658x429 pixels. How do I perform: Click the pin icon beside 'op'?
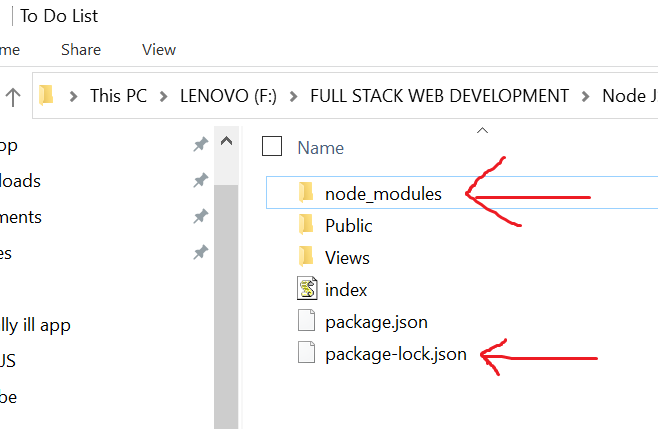tap(201, 144)
